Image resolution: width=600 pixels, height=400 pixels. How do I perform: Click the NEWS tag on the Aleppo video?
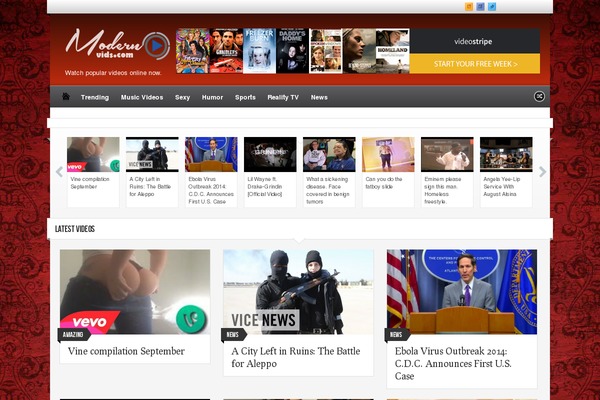(x=233, y=335)
